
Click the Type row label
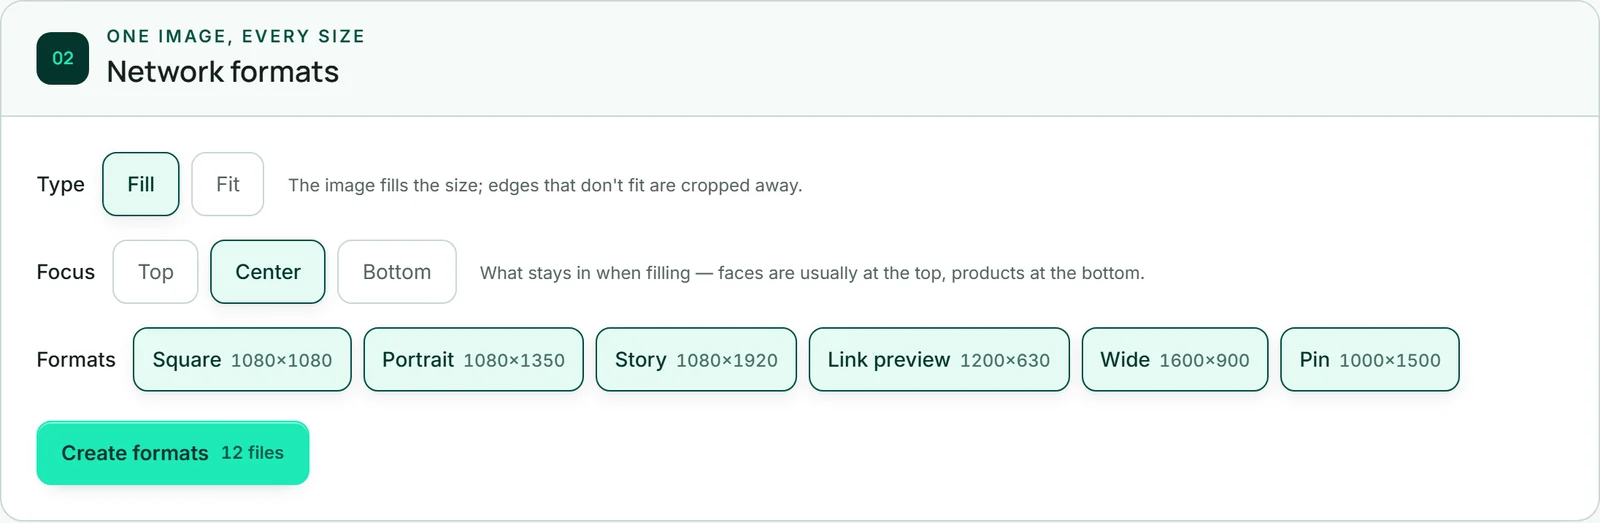coord(61,185)
